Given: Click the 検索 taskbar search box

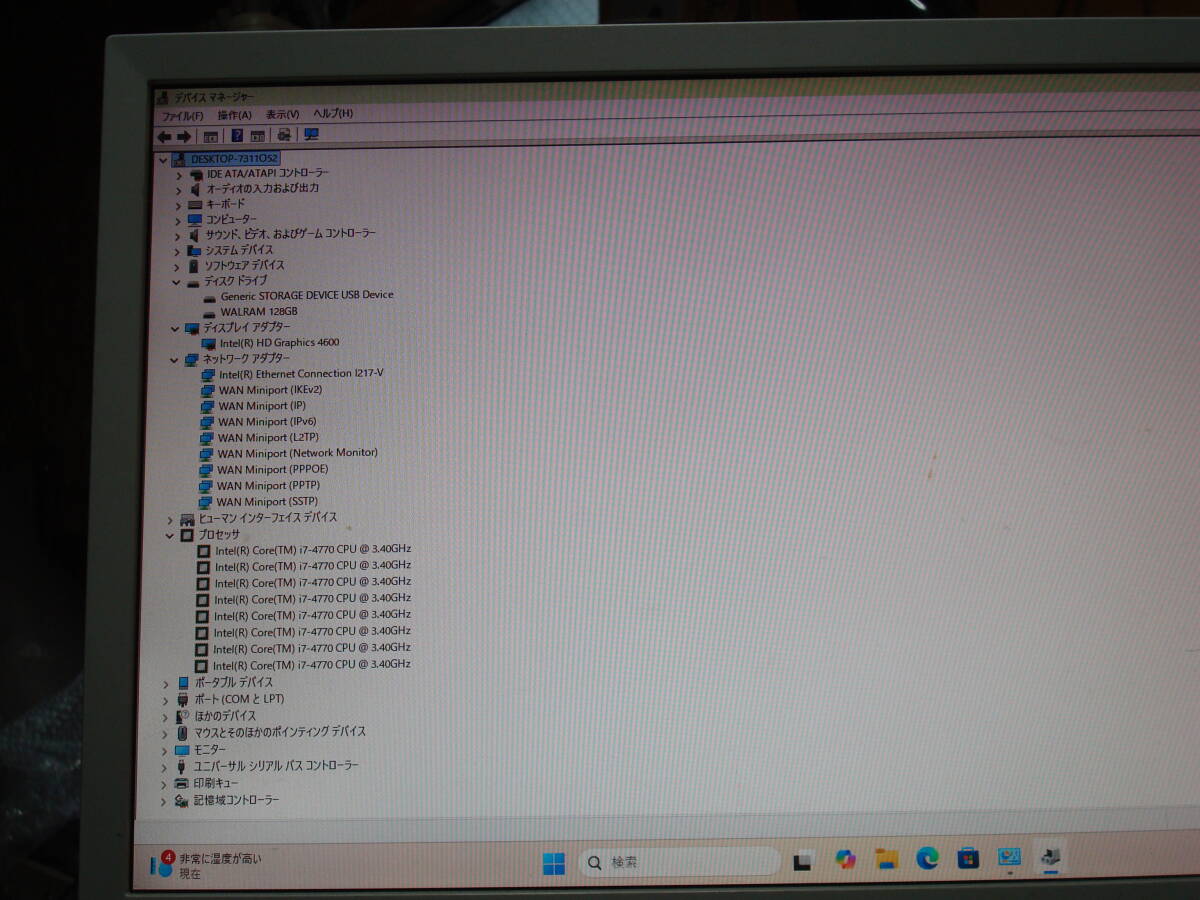Looking at the screenshot, I should [679, 862].
